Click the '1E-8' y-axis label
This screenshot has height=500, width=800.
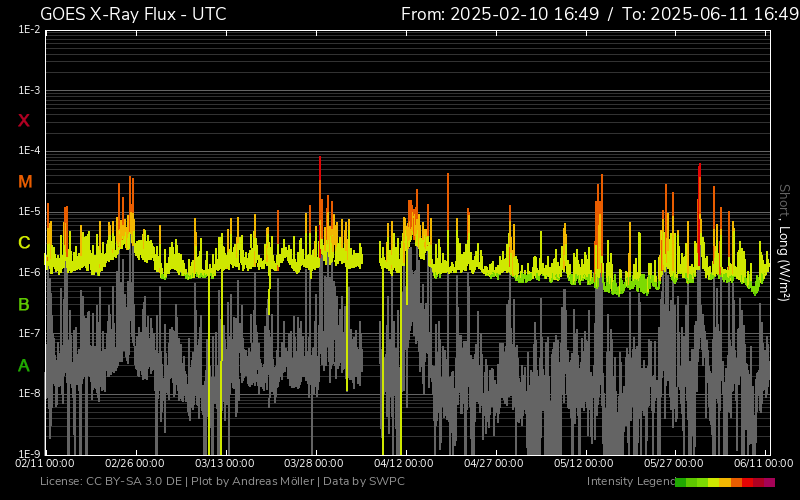30,393
